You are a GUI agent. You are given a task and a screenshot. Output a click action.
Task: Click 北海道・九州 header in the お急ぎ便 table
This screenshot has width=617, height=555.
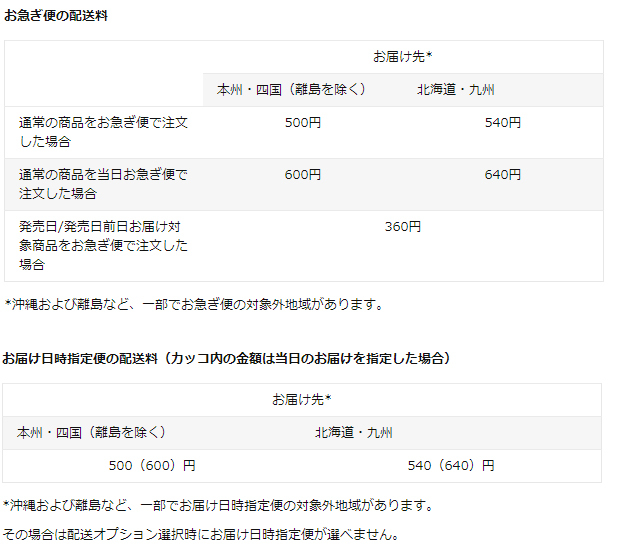point(455,90)
